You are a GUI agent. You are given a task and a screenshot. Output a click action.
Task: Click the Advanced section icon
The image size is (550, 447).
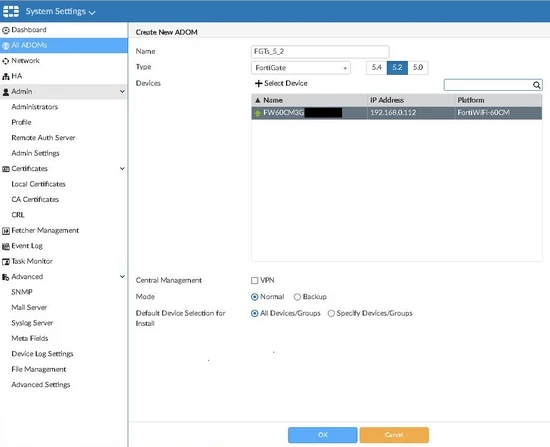point(6,277)
